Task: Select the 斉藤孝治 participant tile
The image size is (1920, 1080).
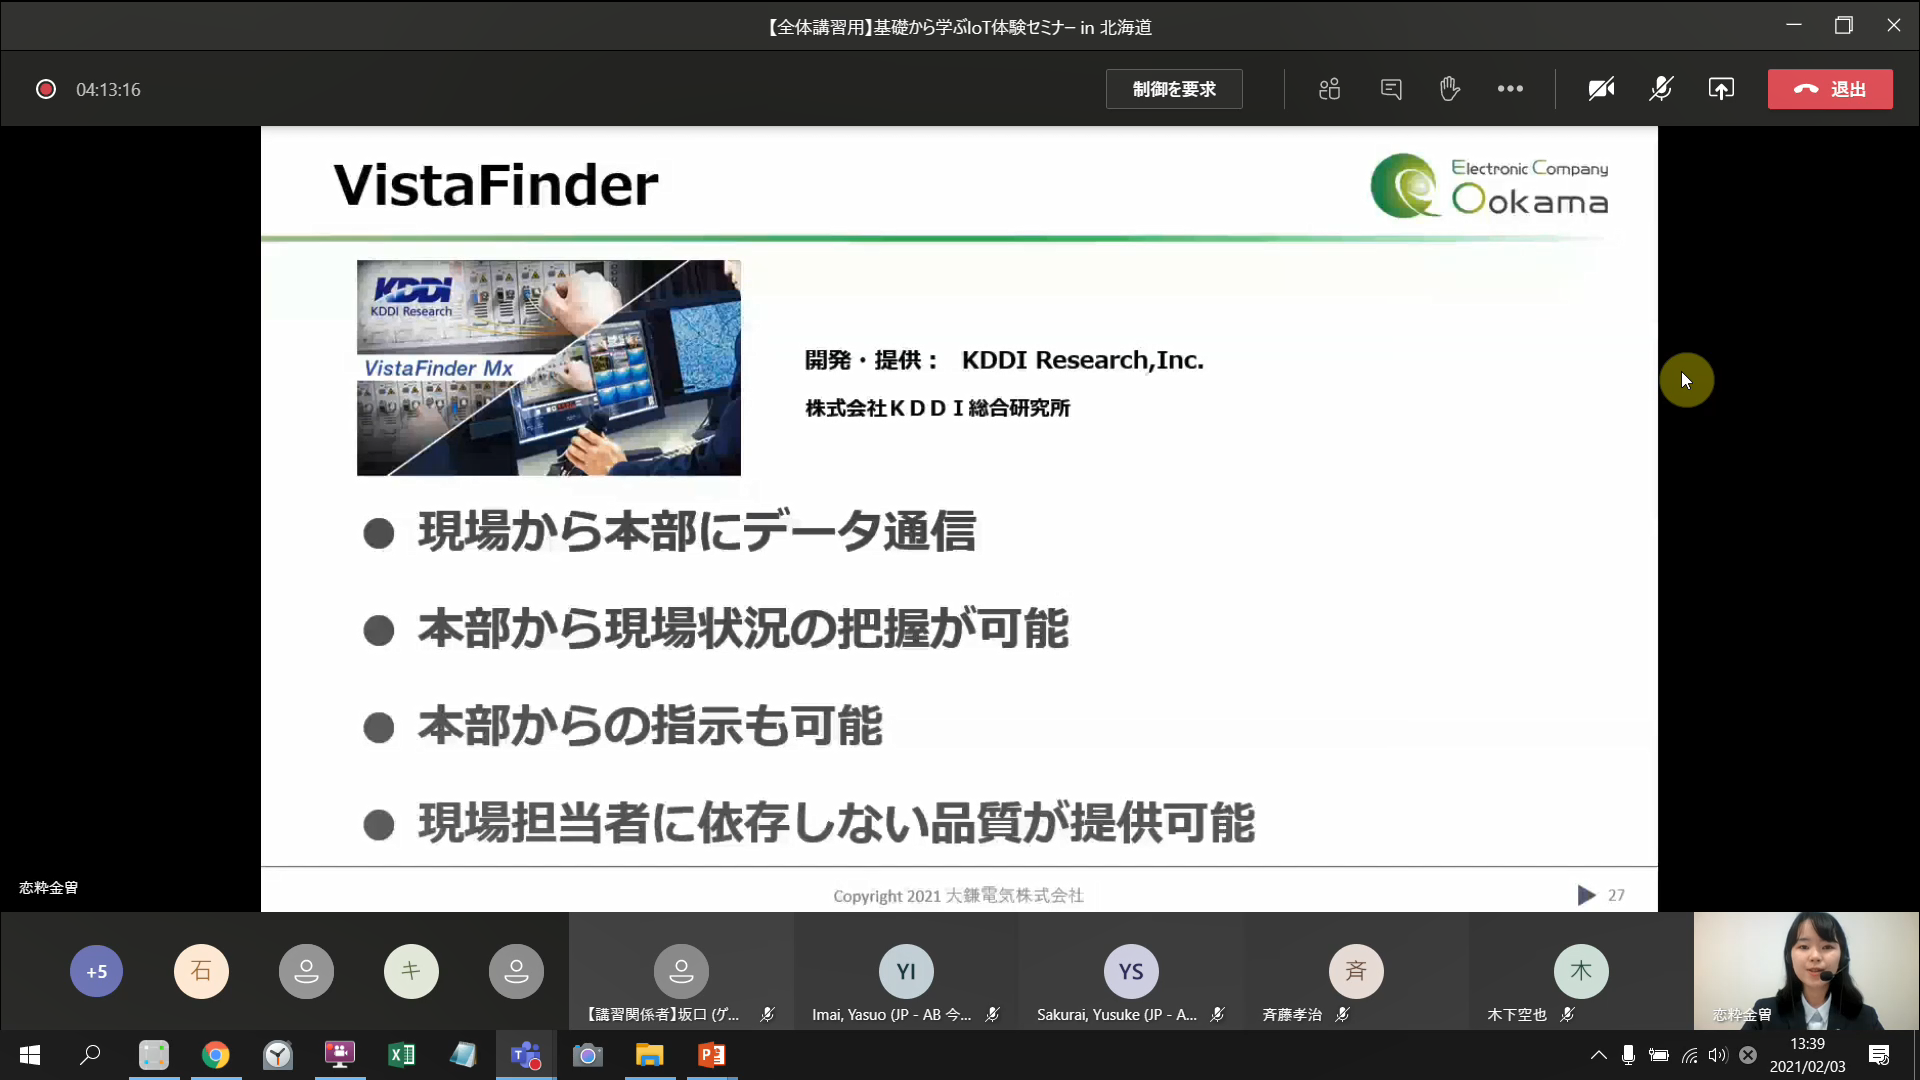Action: point(1356,971)
